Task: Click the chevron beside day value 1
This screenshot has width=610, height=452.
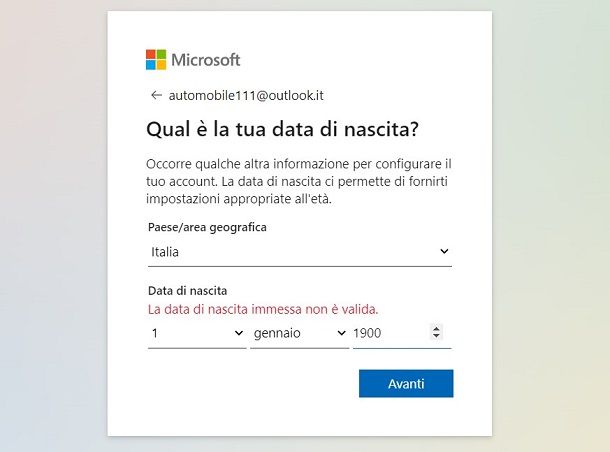Action: [x=238, y=333]
